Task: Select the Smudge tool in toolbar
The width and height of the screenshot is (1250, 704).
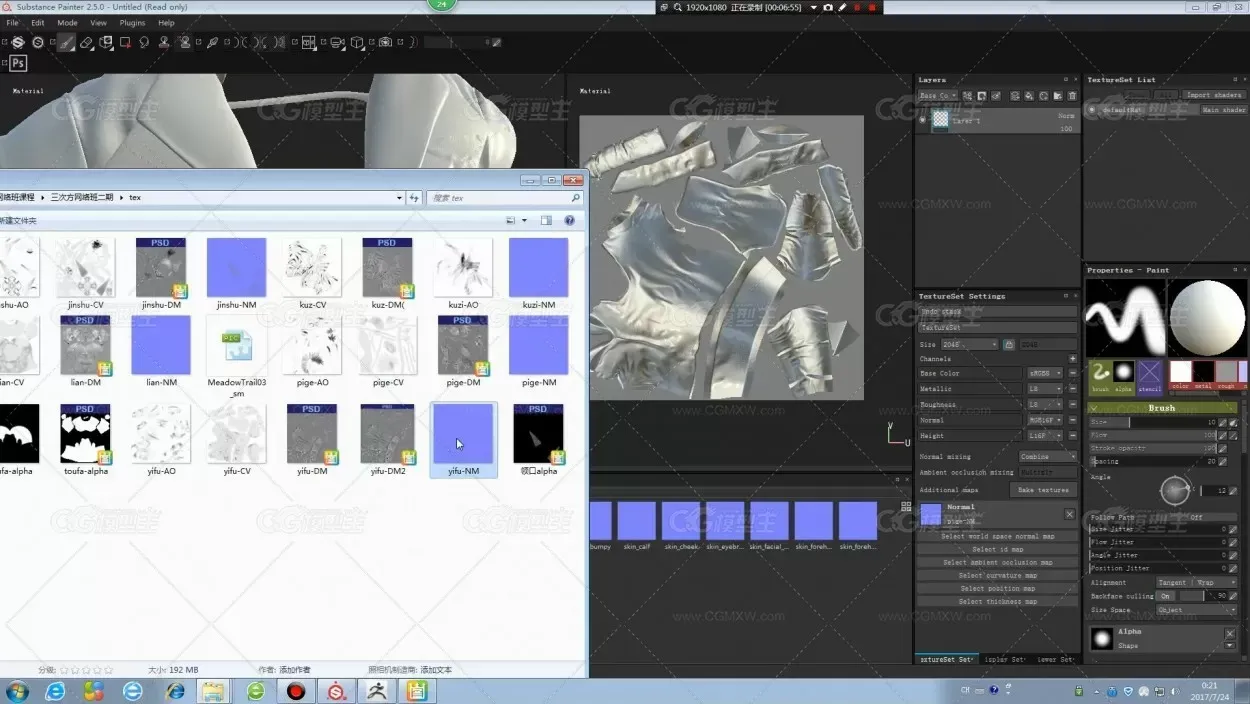Action: pos(144,43)
